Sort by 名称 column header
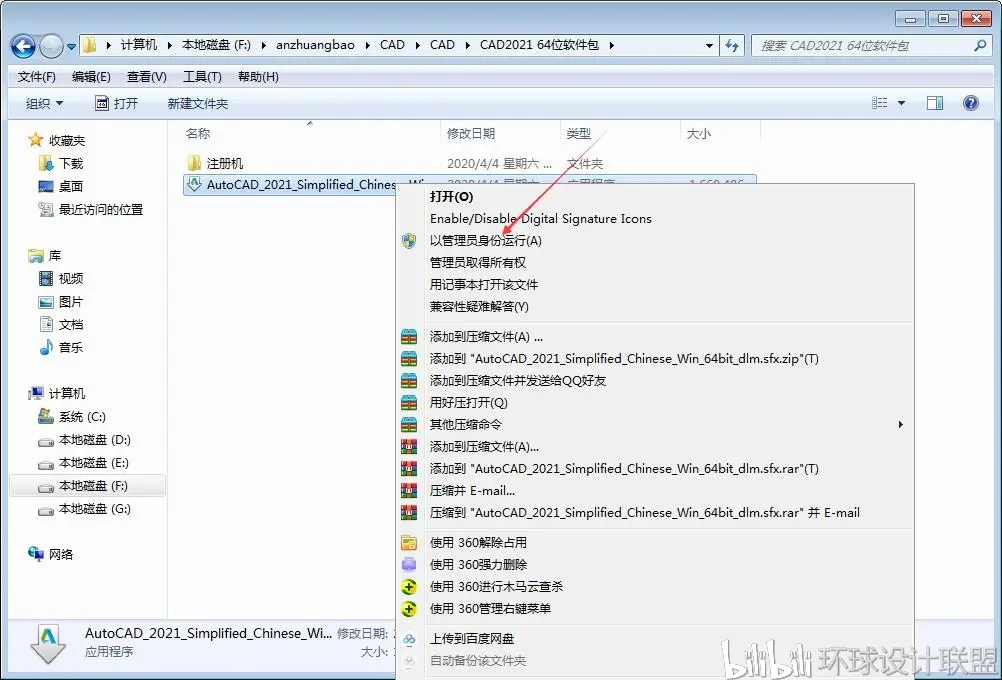Image resolution: width=1002 pixels, height=680 pixels. (x=197, y=134)
